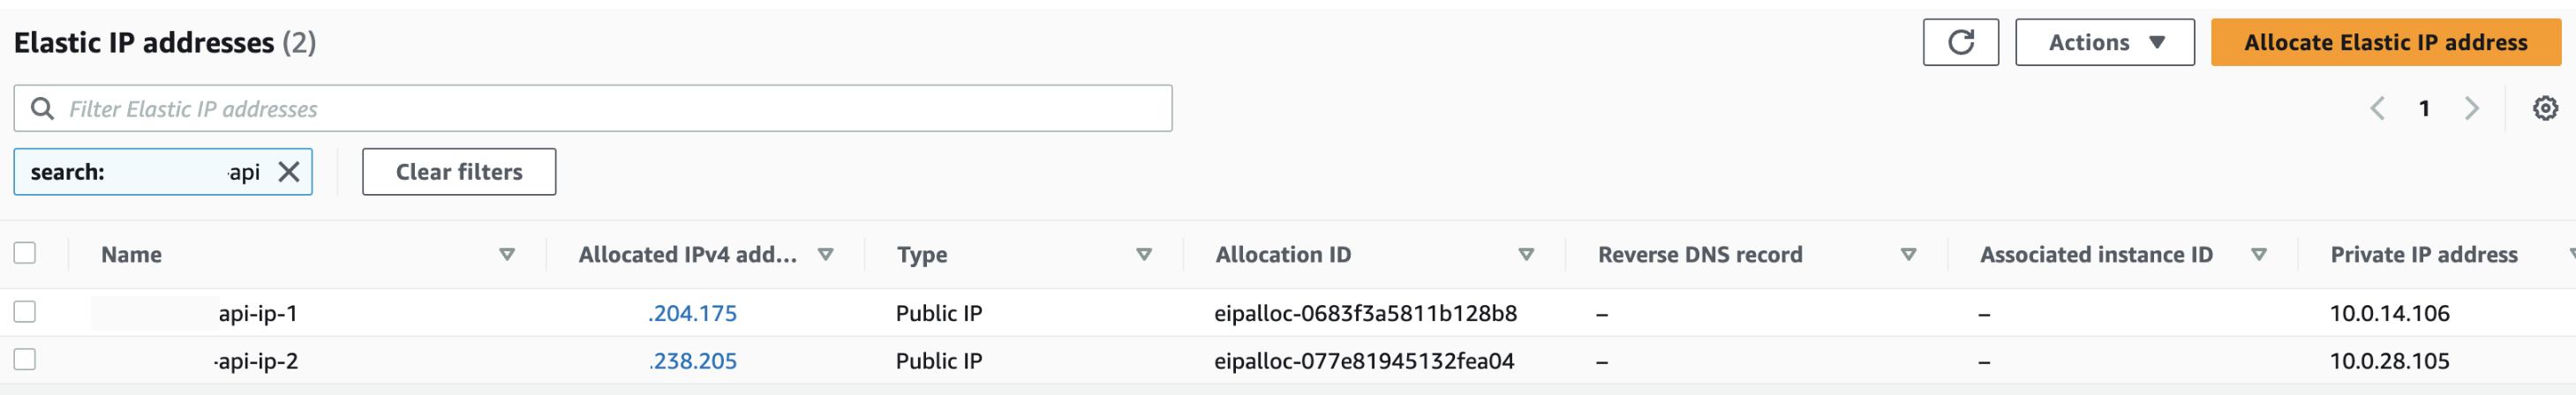Sort by Allocation ID column arrow
Viewport: 2576px width, 395px height.
click(x=1526, y=255)
